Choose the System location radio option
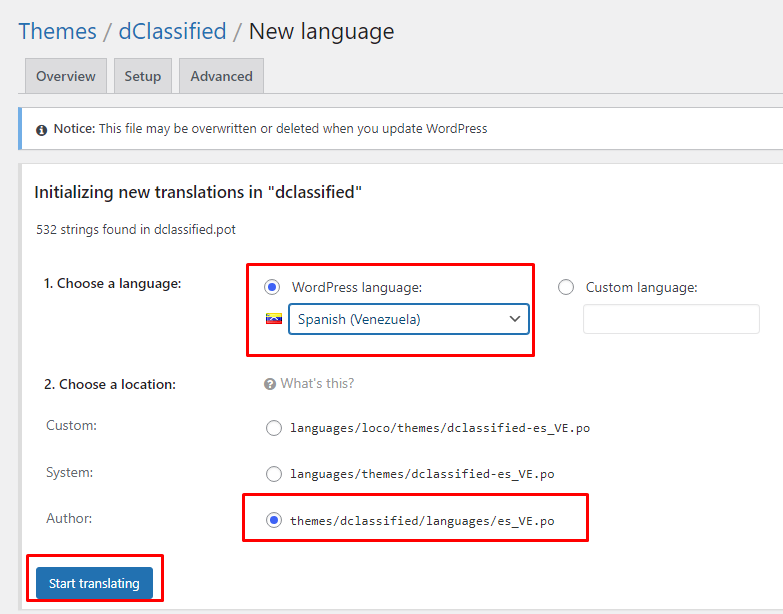This screenshot has width=783, height=614. 274,474
